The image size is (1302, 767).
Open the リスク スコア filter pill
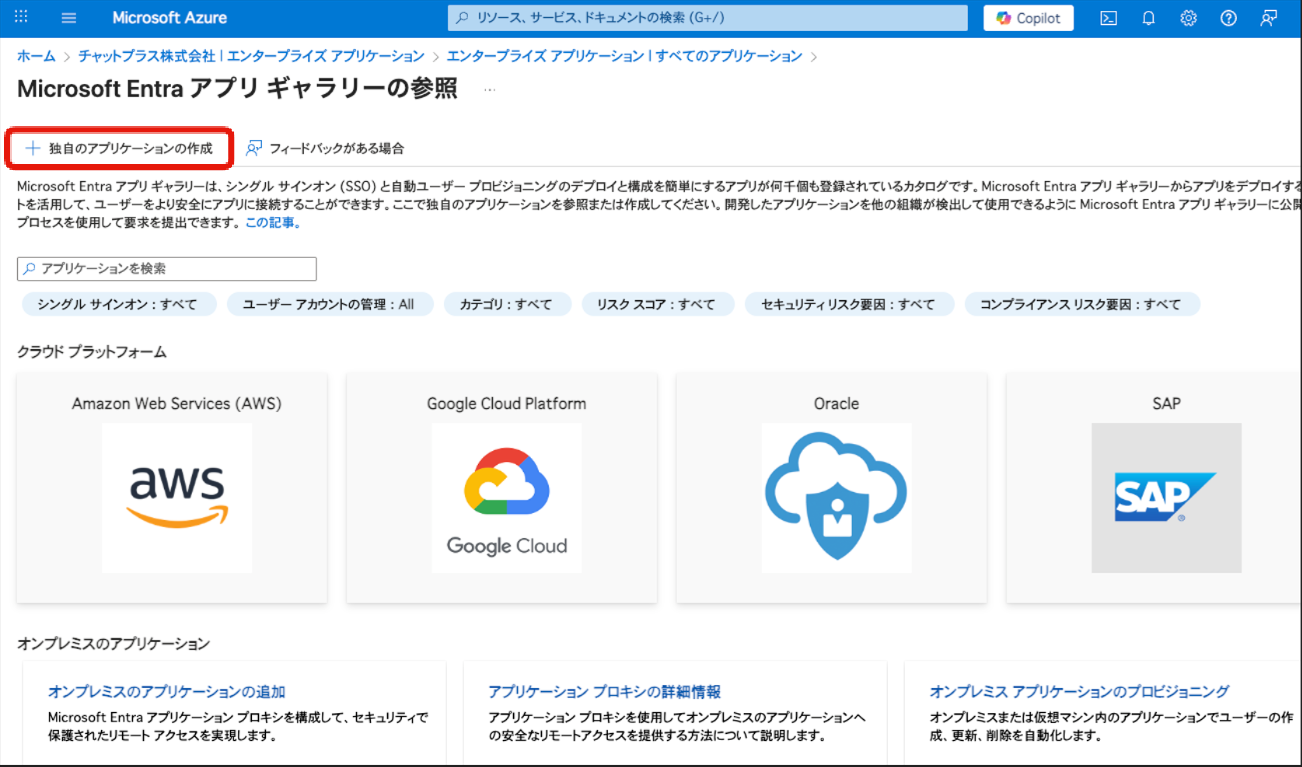pos(656,304)
